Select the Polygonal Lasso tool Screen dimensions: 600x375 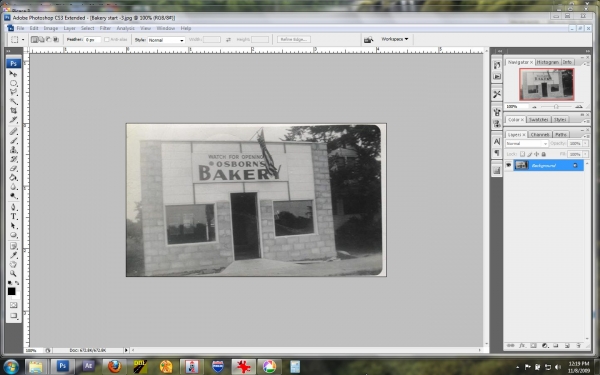point(13,92)
